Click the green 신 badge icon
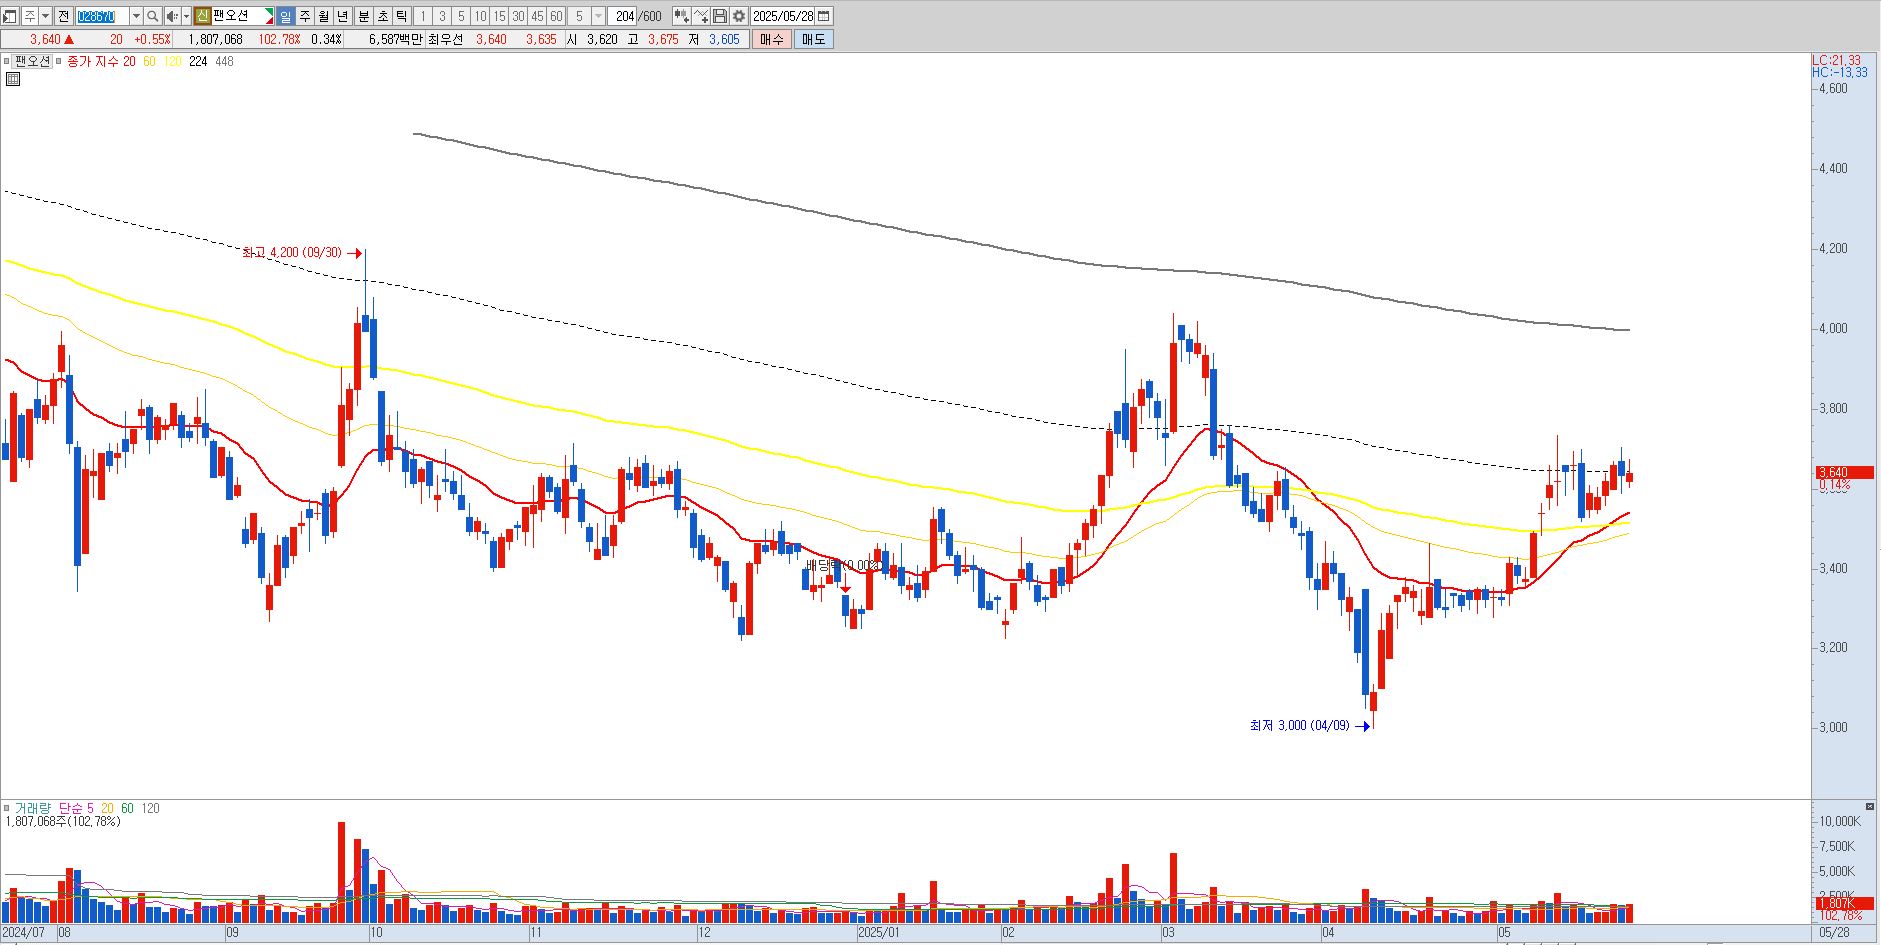Viewport: 1881px width, 945px height. [x=202, y=16]
